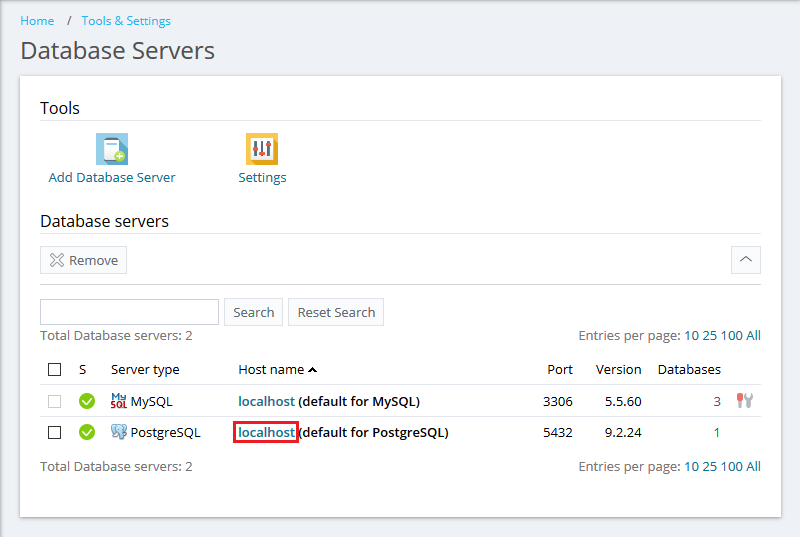Open Tools & Settings breadcrumb link
The height and width of the screenshot is (537, 800).
(126, 21)
